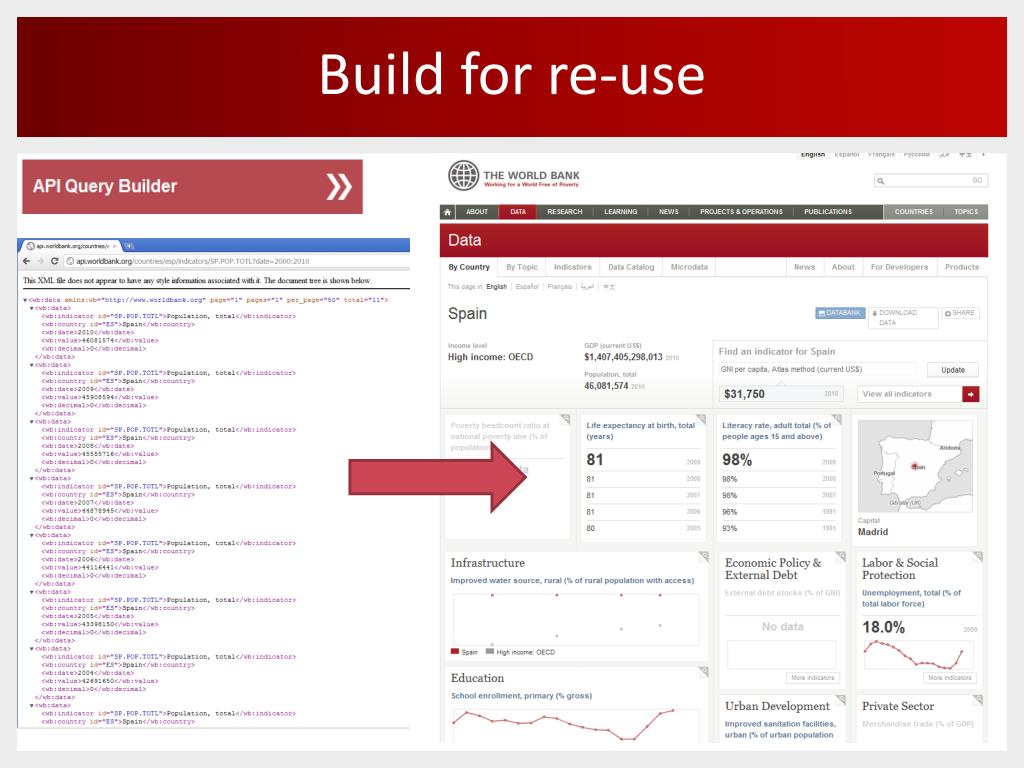
Task: Click Unemployment, total indicator link
Action: [911, 598]
